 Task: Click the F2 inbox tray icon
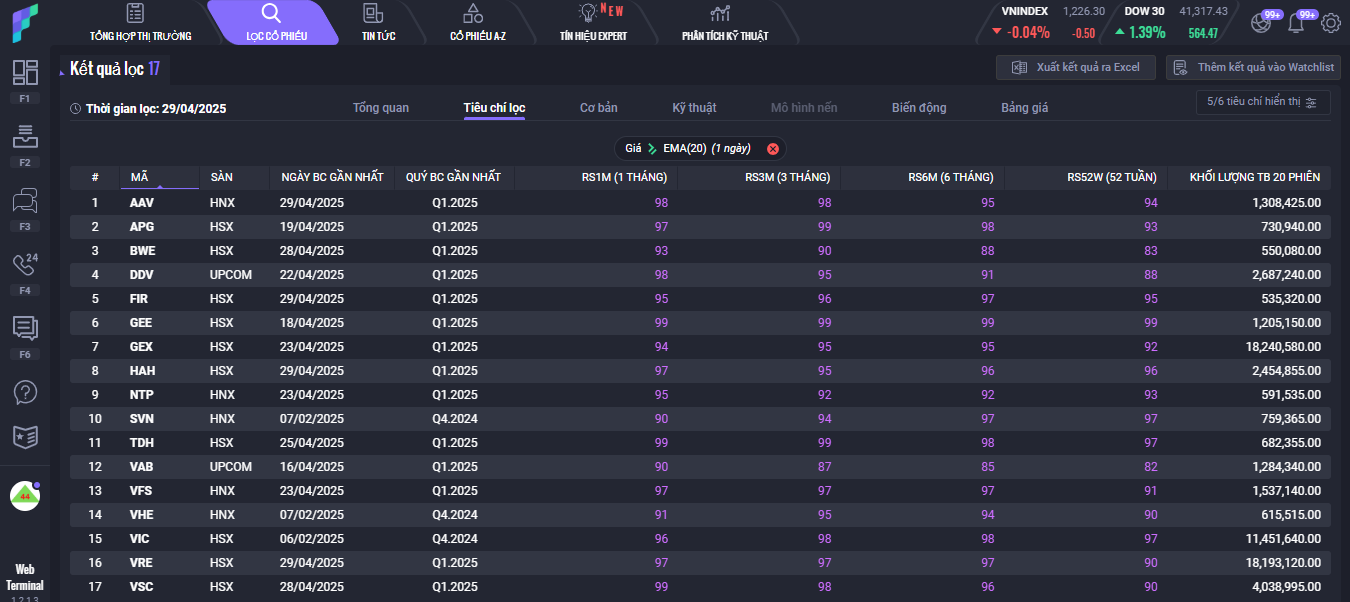[x=25, y=137]
